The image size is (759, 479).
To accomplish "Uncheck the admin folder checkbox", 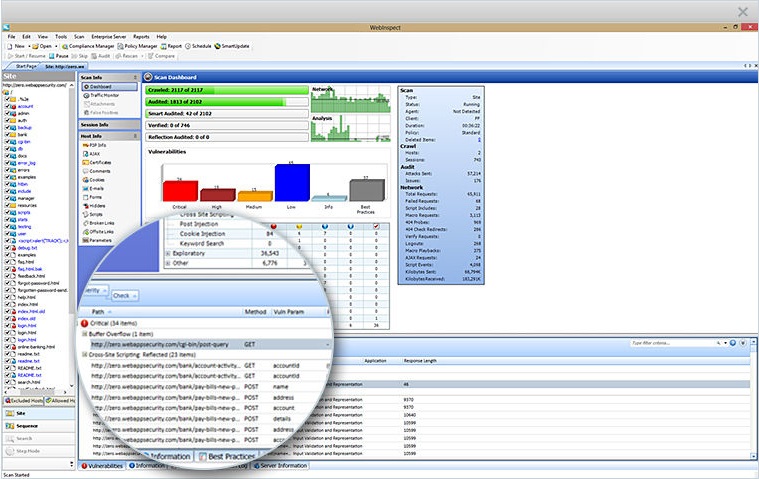I will (7, 113).
